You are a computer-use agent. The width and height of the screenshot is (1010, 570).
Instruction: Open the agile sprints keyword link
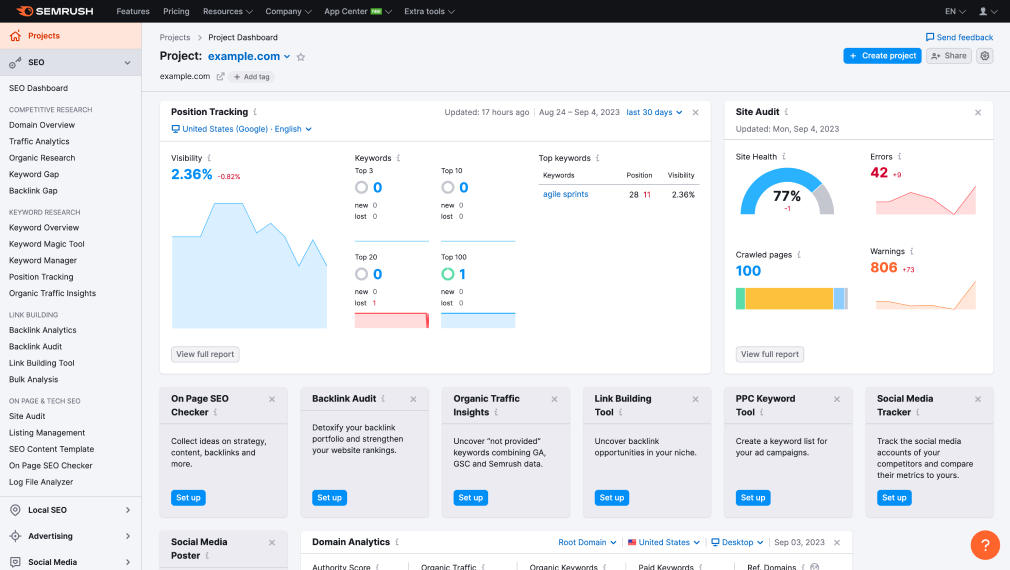[565, 194]
